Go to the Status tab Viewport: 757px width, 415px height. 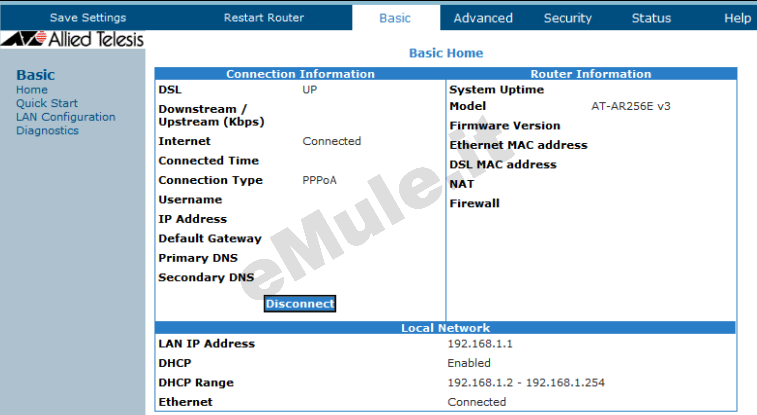coord(651,18)
